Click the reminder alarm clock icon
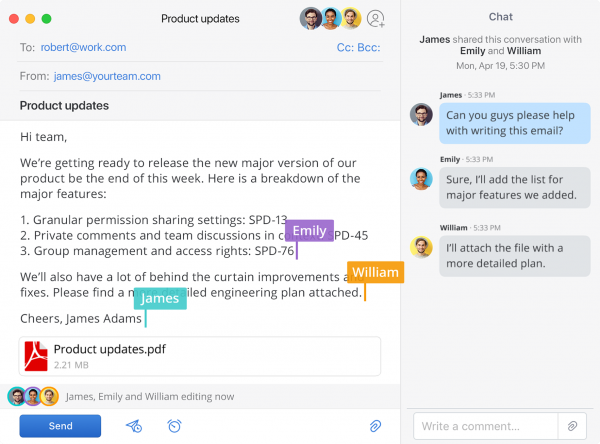The height and width of the screenshot is (444, 600). pos(174,426)
